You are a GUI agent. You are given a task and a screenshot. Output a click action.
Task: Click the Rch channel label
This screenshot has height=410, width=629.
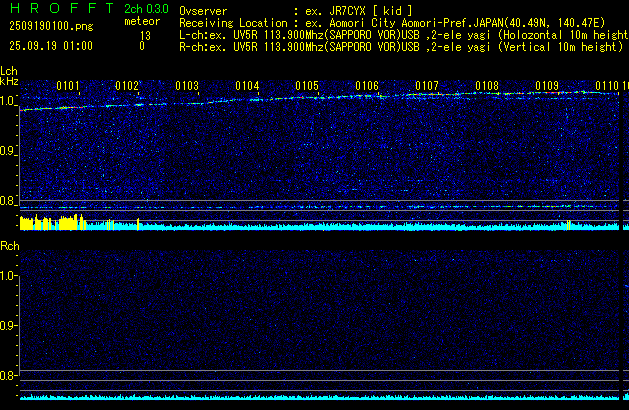coord(9,245)
